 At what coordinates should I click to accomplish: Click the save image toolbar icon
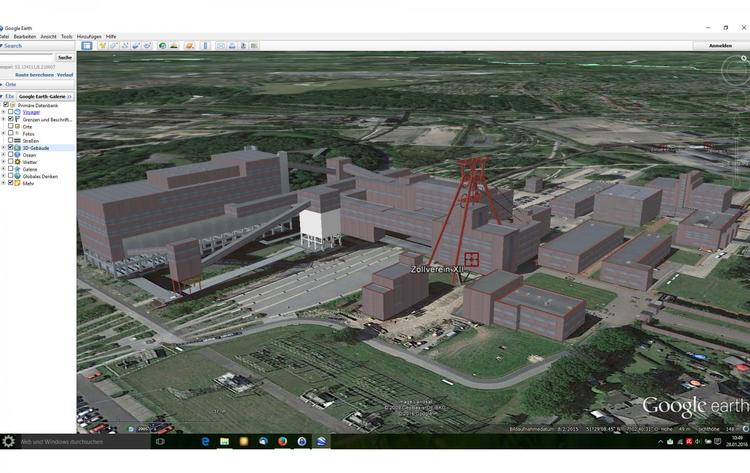[x=243, y=45]
